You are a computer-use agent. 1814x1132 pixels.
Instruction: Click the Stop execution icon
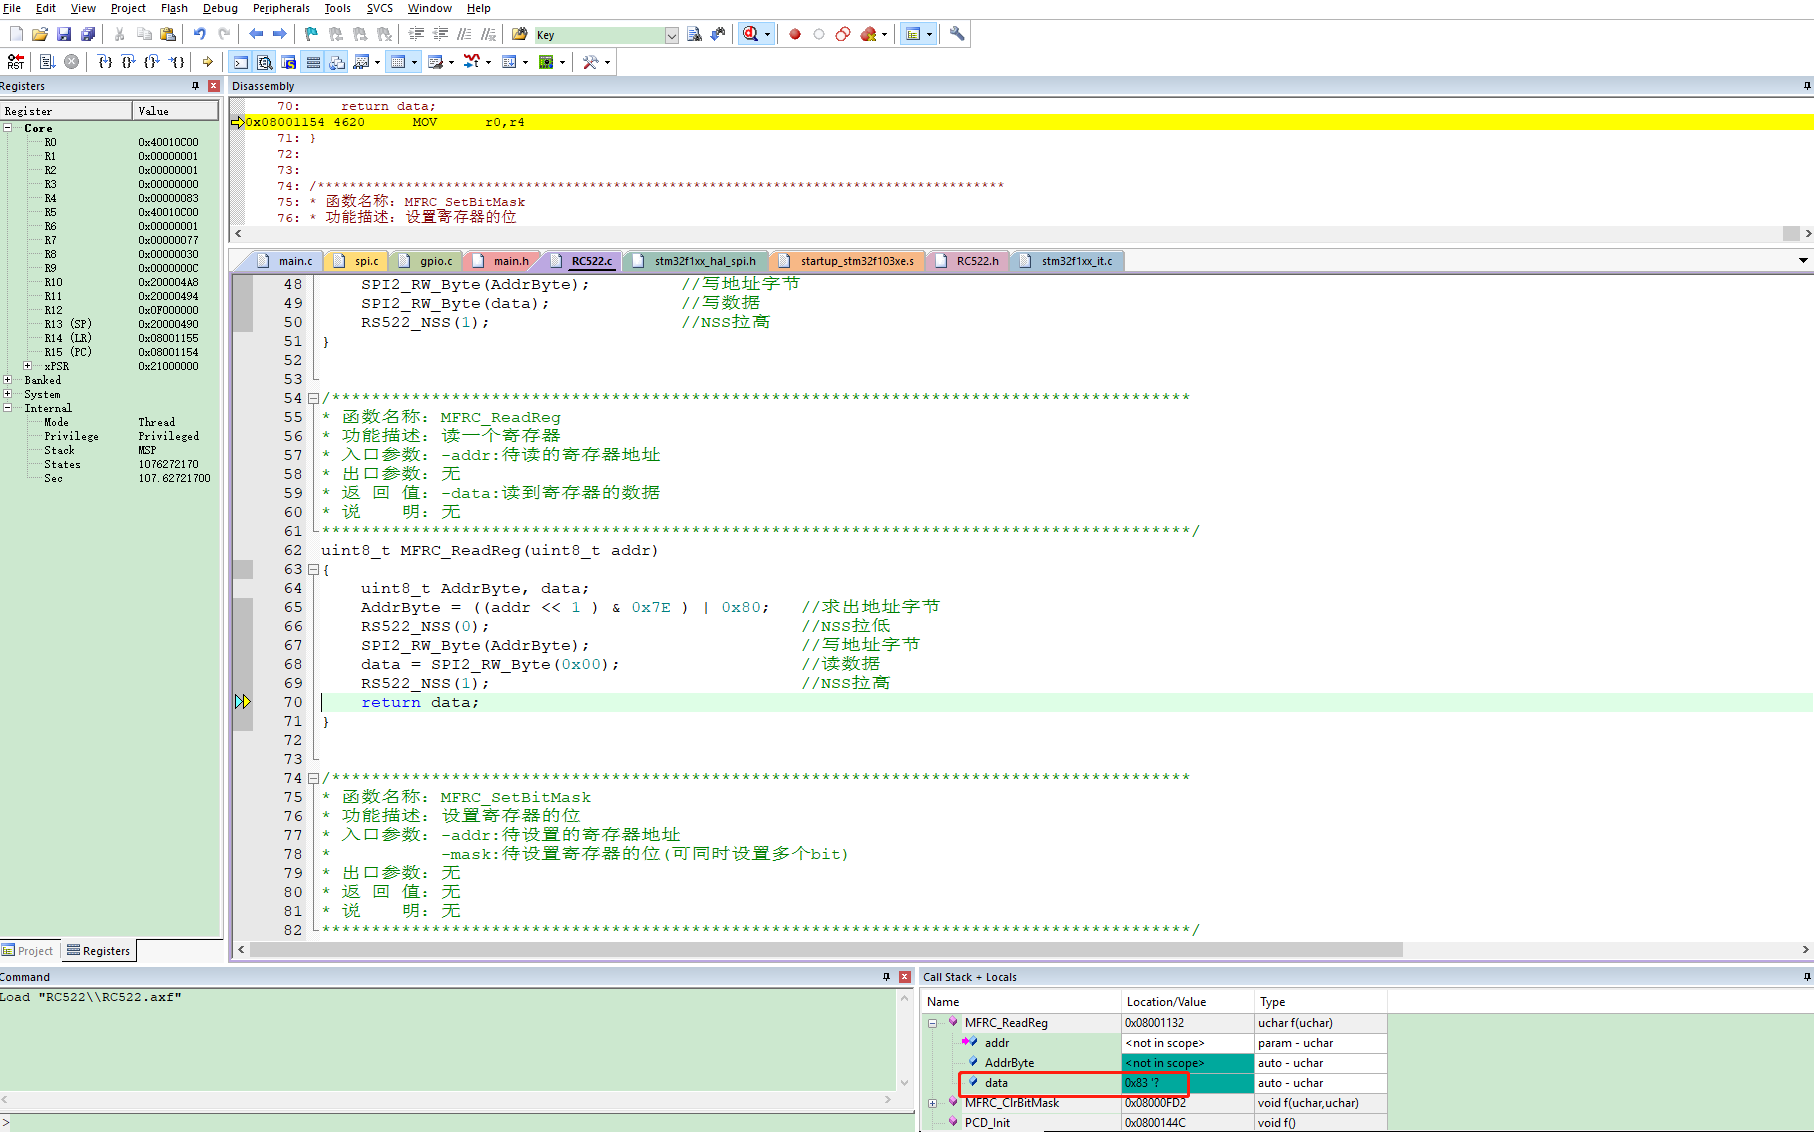(x=72, y=62)
